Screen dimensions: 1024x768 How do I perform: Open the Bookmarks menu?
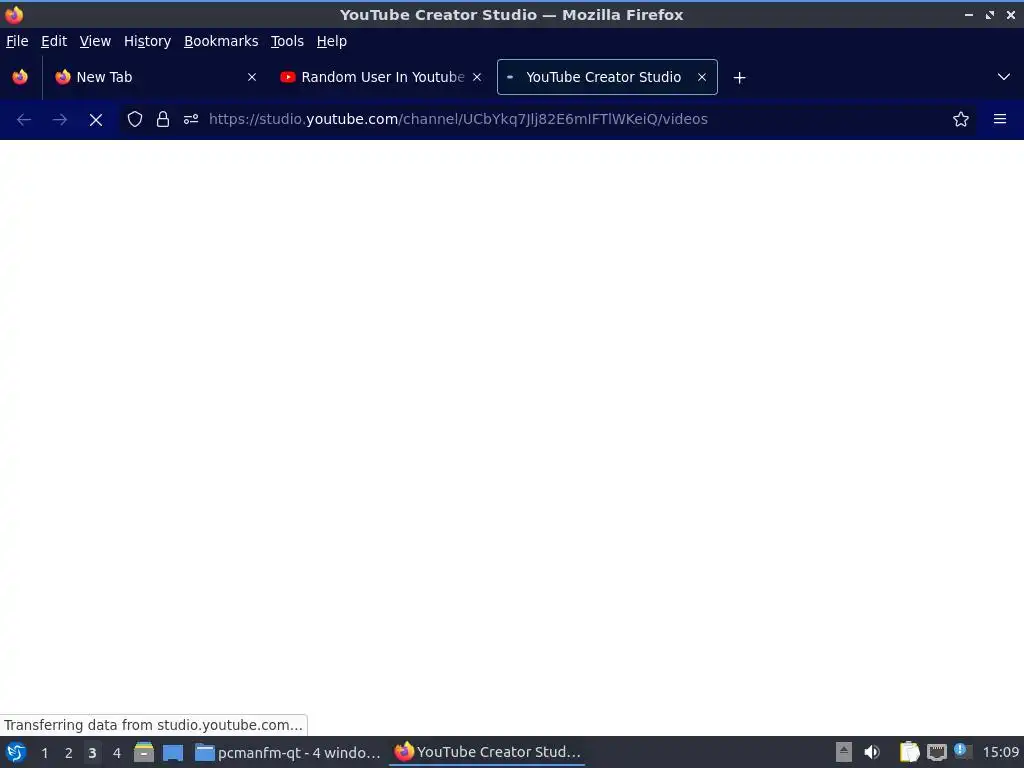coord(221,41)
